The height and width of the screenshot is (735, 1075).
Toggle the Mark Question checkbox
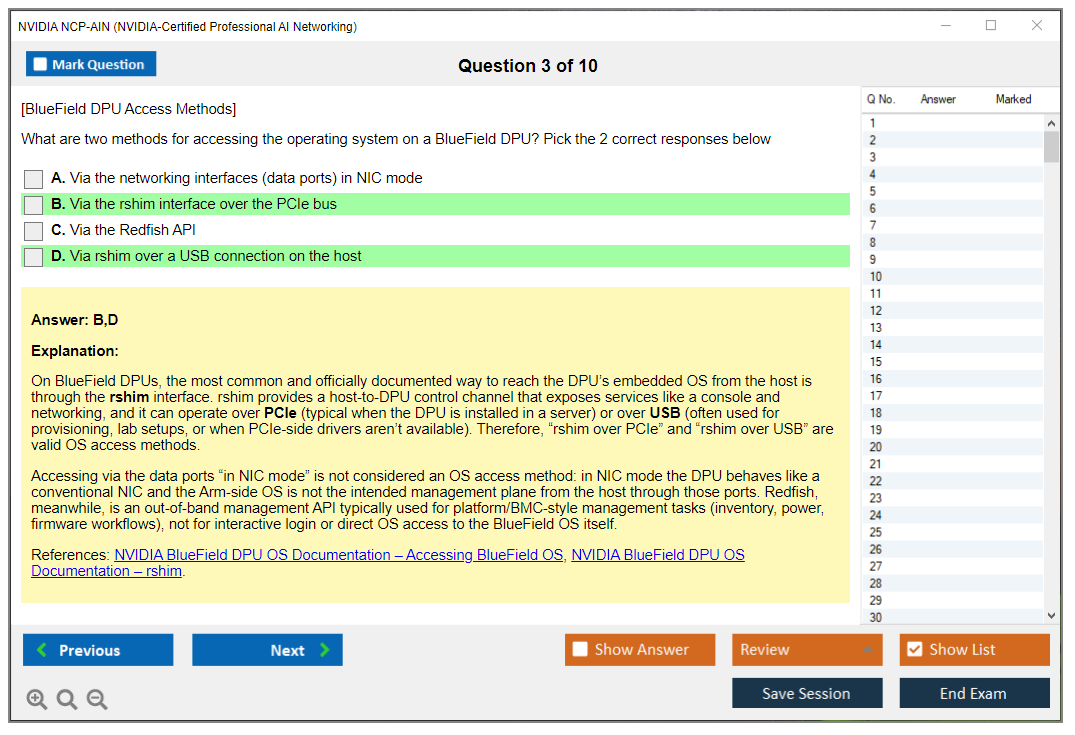40,63
